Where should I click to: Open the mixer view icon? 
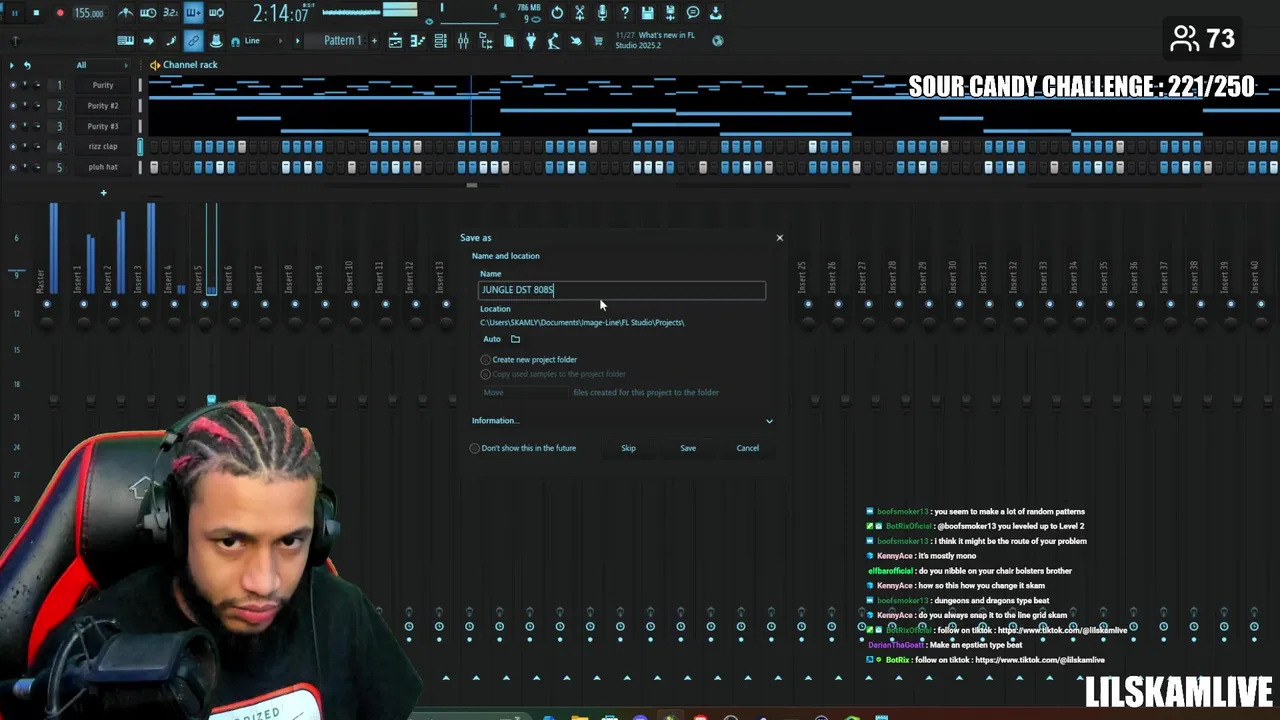click(463, 41)
